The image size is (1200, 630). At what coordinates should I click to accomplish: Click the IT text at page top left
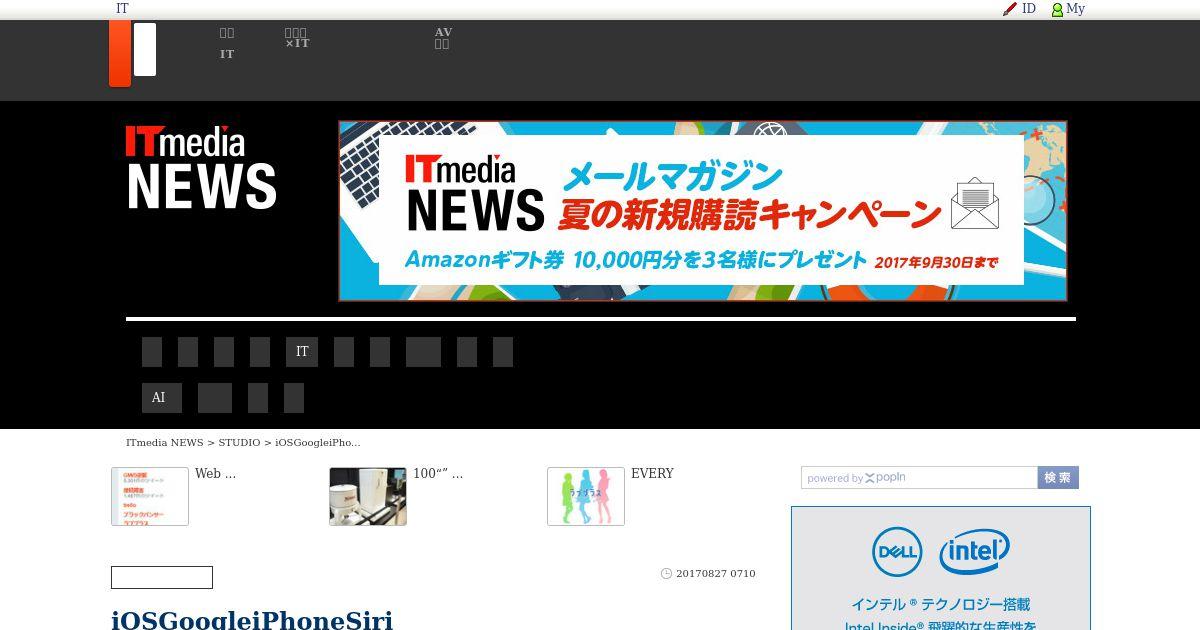tap(122, 9)
